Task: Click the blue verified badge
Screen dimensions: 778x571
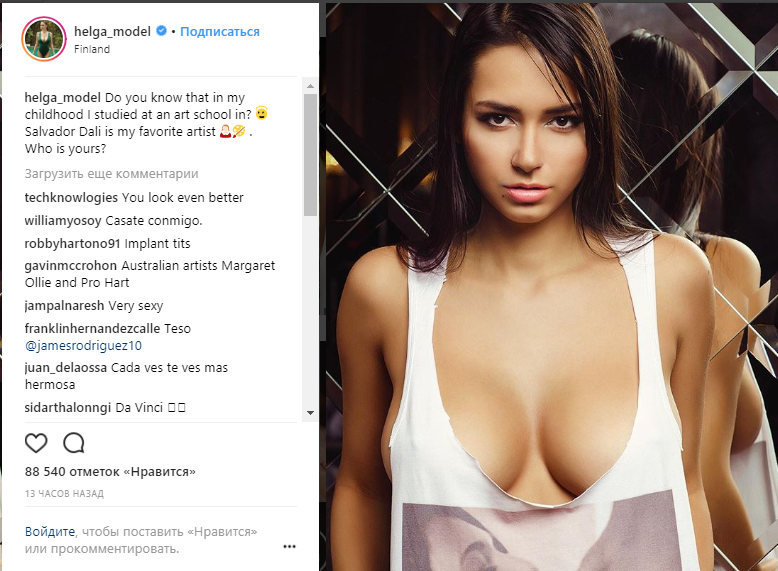Action: pos(161,31)
